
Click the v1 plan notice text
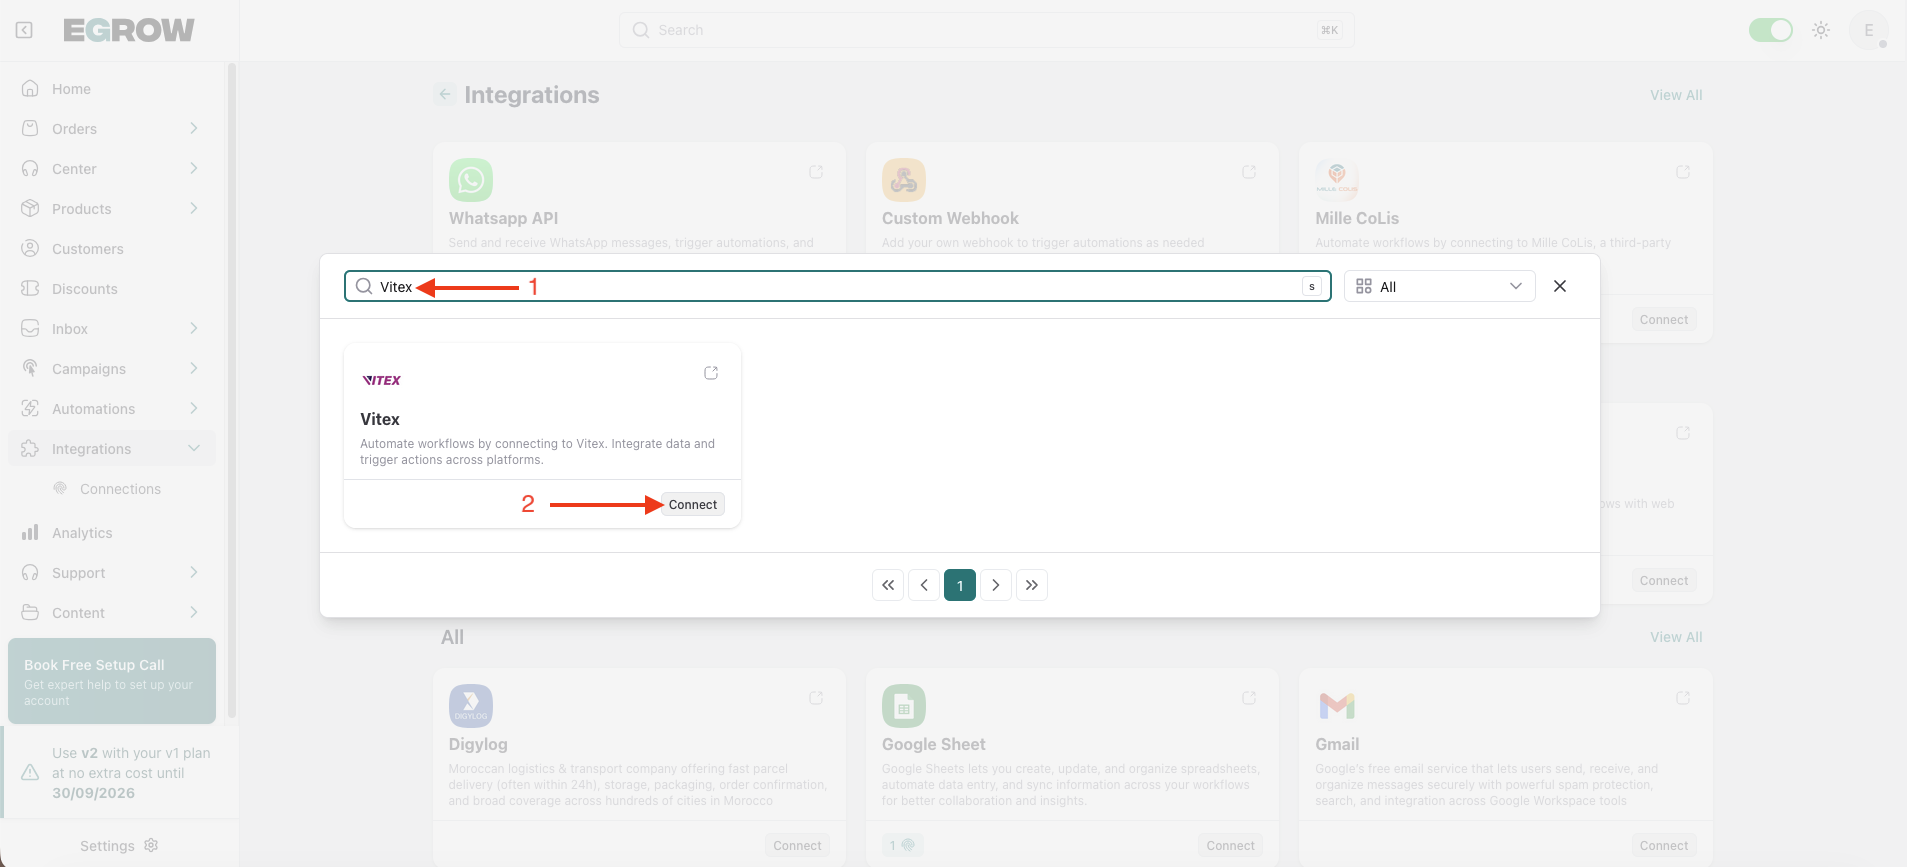pos(131,773)
